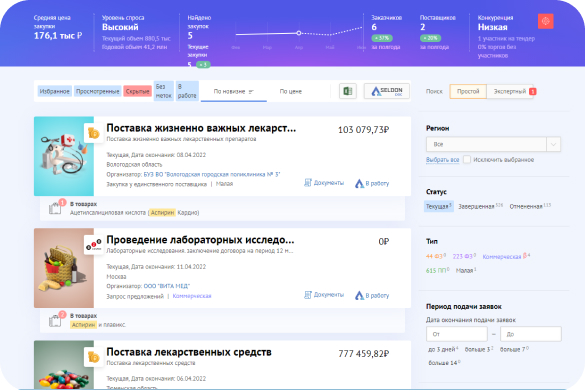Sort by 'По цене' tab
Viewport: 585px width, 392px height.
[291, 91]
